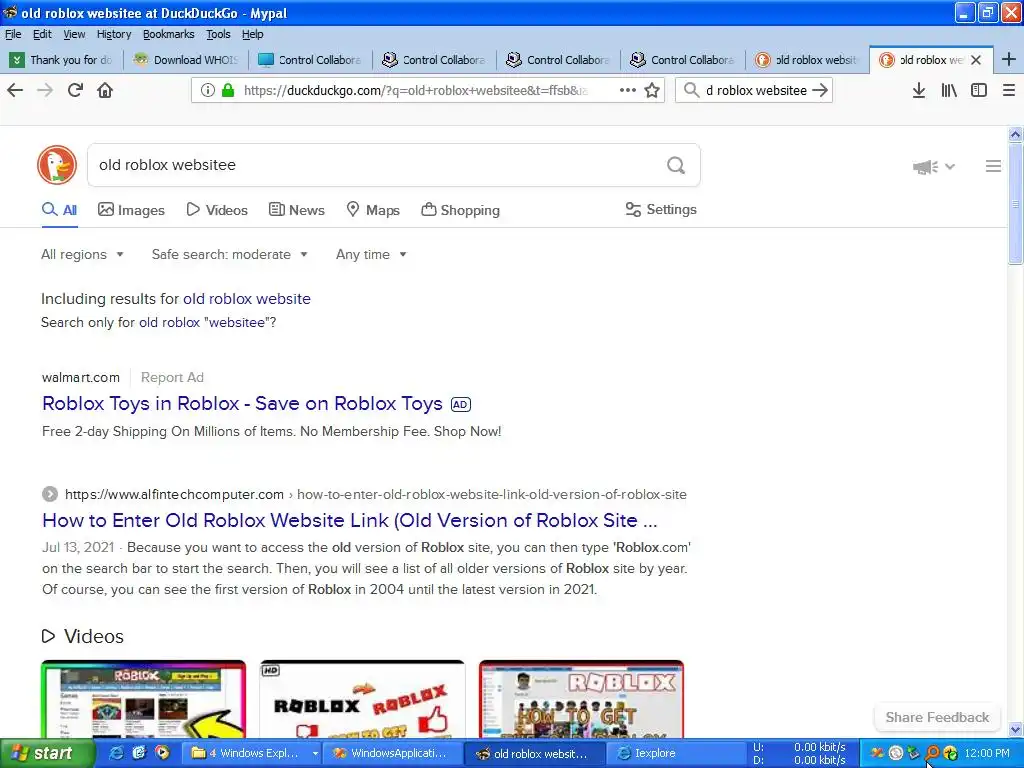The image size is (1024, 768).
Task: Submit toolbar search with arrow button
Action: click(x=820, y=90)
